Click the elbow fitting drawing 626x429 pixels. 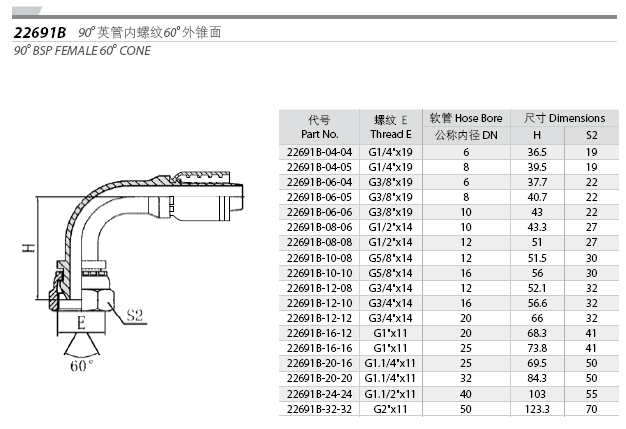(146, 243)
